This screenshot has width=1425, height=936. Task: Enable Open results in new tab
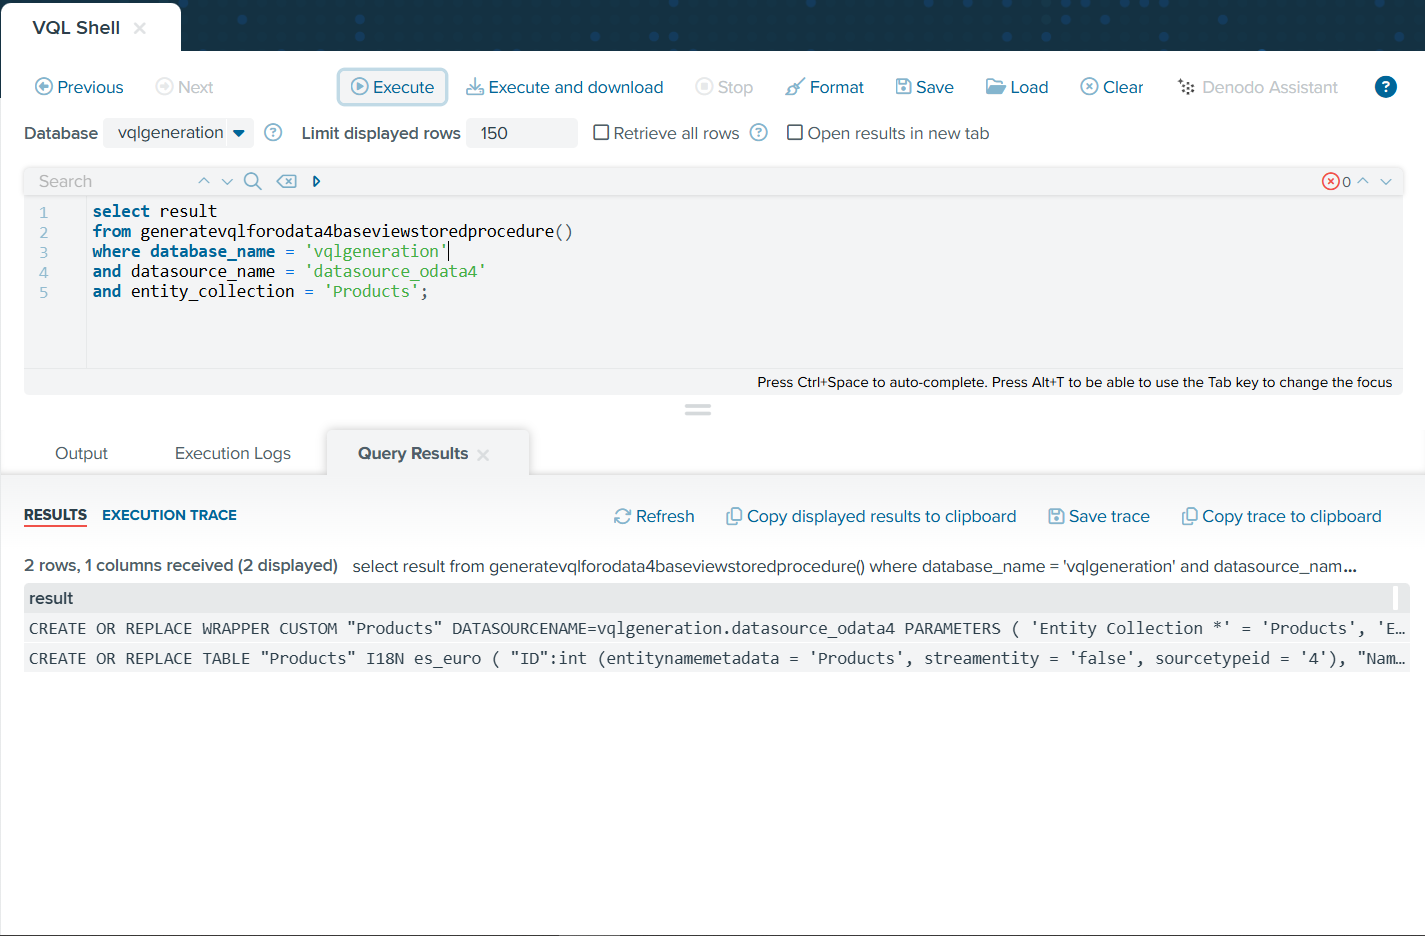coord(795,132)
